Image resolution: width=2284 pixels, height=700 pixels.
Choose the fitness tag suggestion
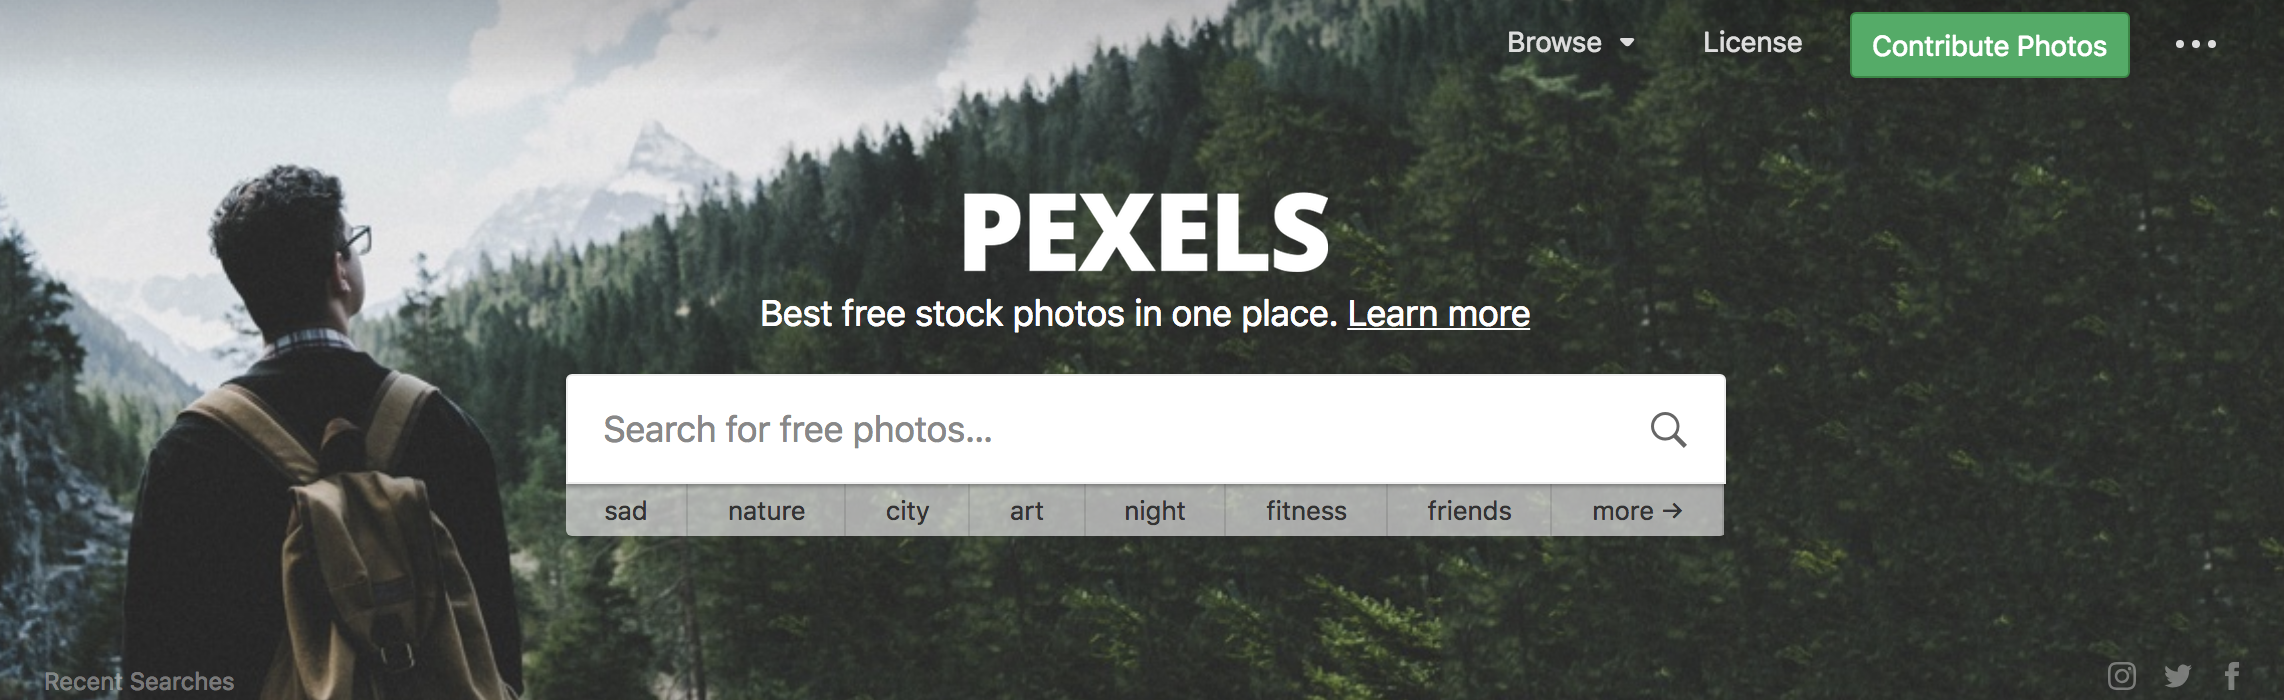(1306, 511)
